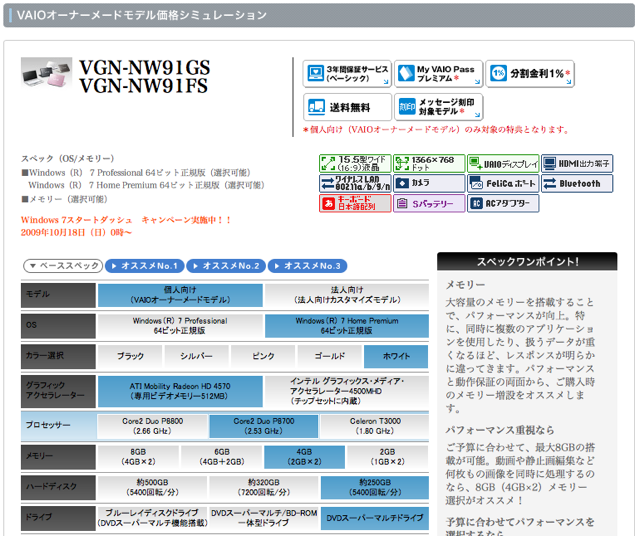Click the VAIOディスプレイ spec icon
Viewport: 640px width, 536px height.
pyautogui.click(x=503, y=163)
